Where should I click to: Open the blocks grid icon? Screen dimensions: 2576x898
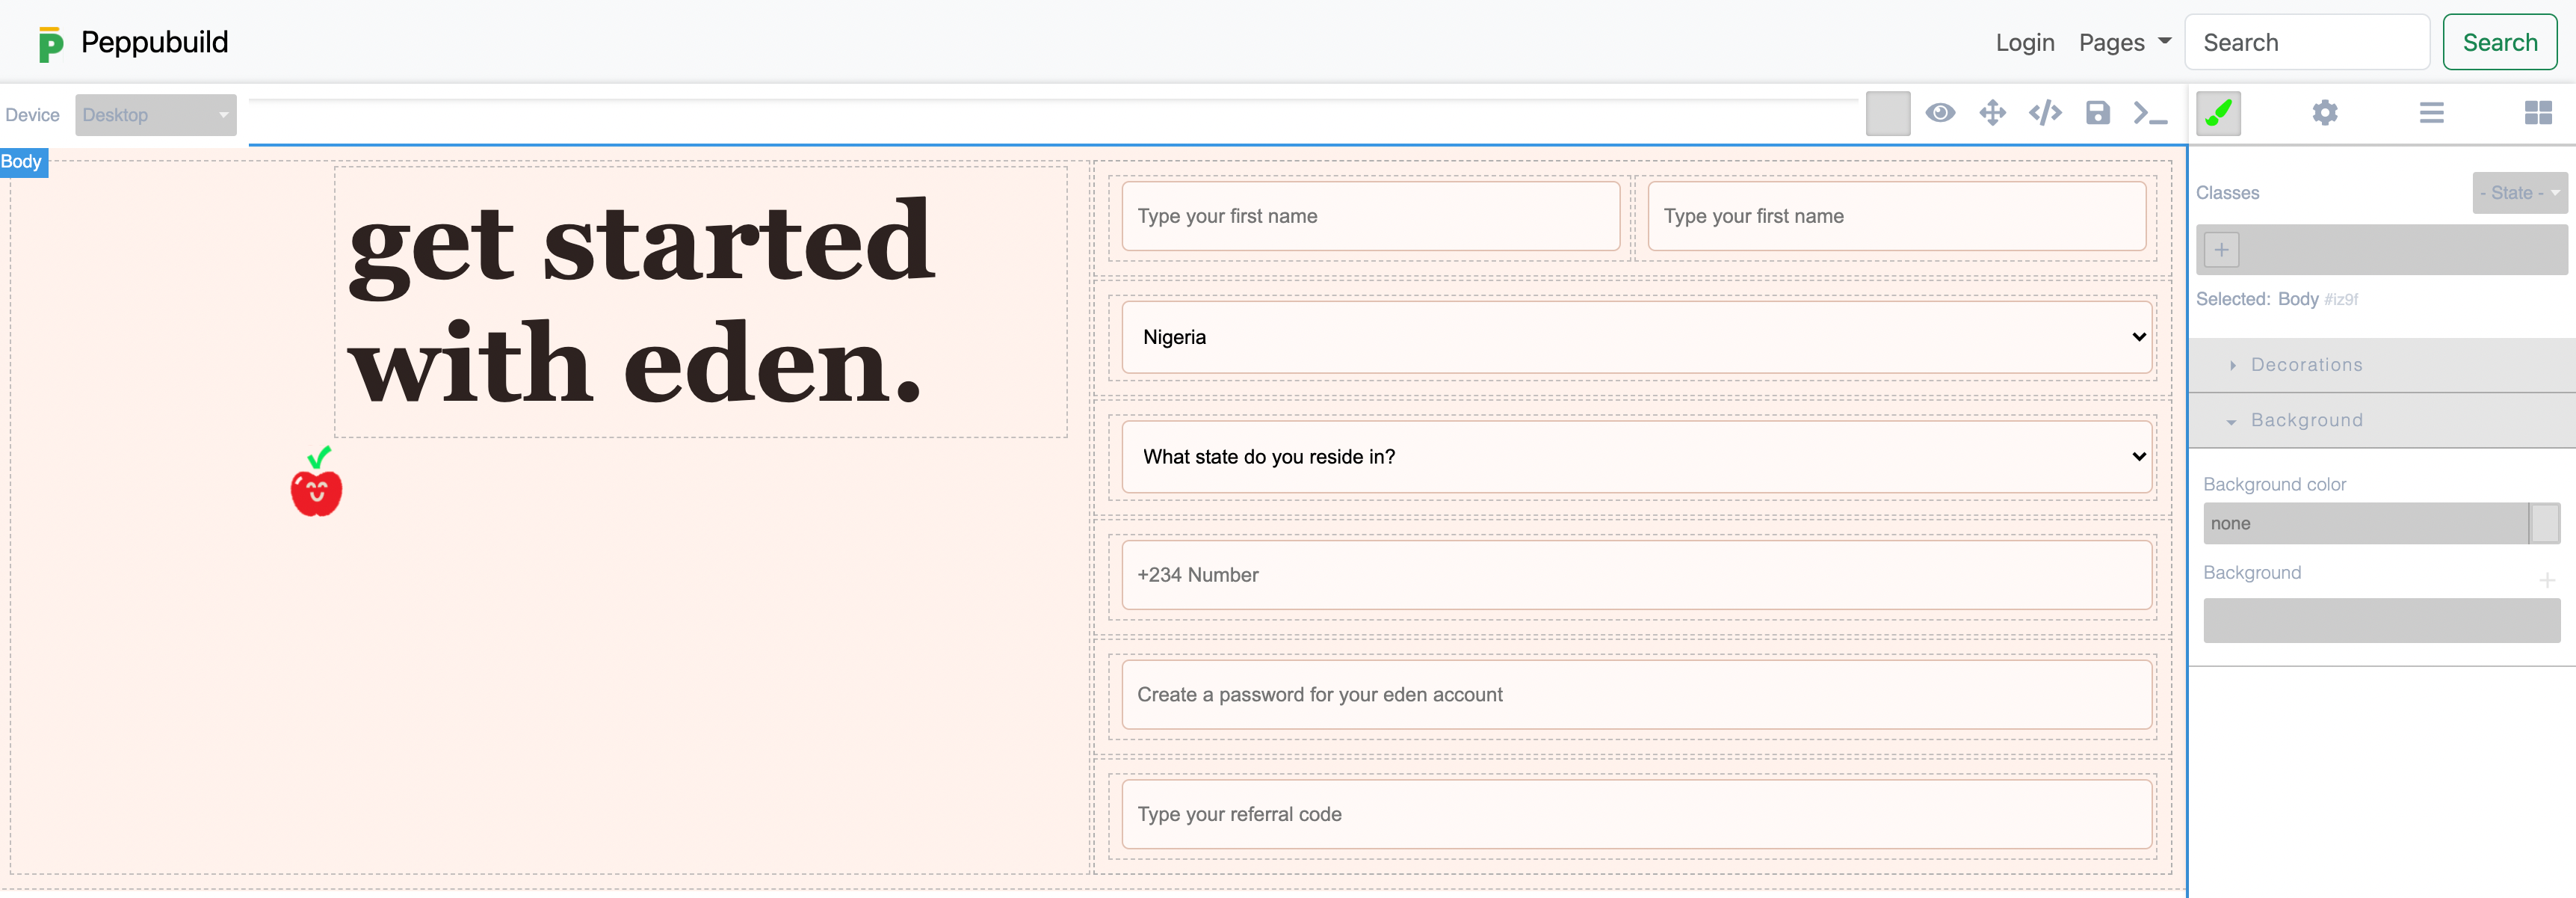point(2537,113)
